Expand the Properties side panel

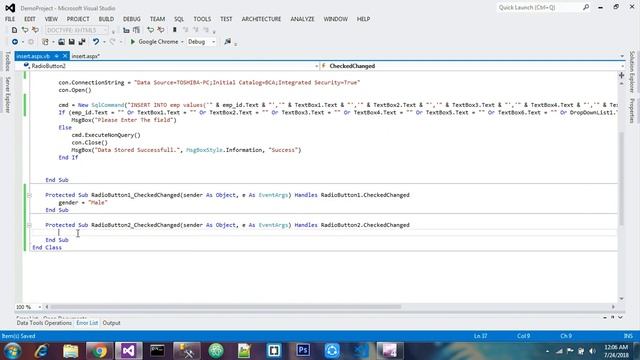(632, 111)
